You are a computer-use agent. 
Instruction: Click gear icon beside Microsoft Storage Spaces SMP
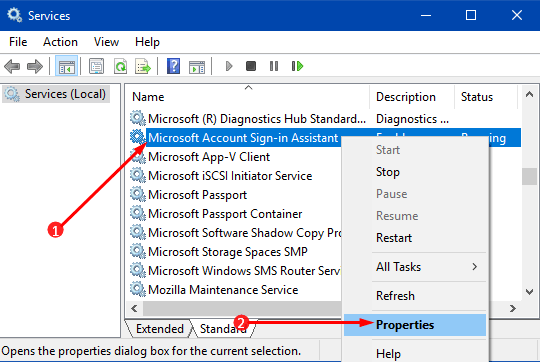pyautogui.click(x=138, y=251)
